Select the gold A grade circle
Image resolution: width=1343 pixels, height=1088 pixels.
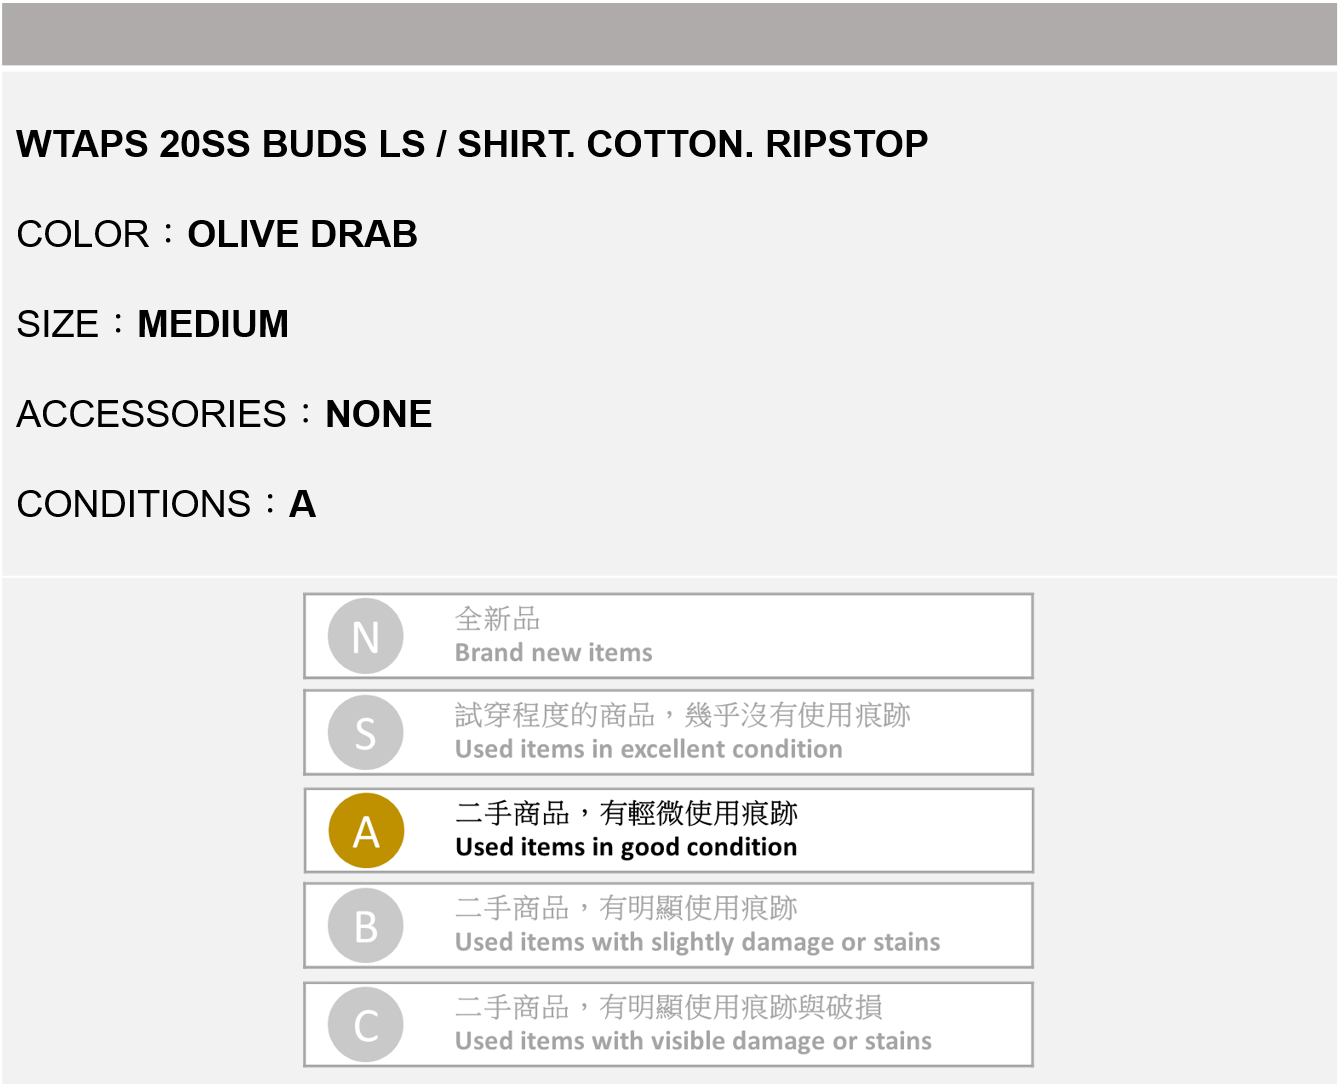[366, 830]
